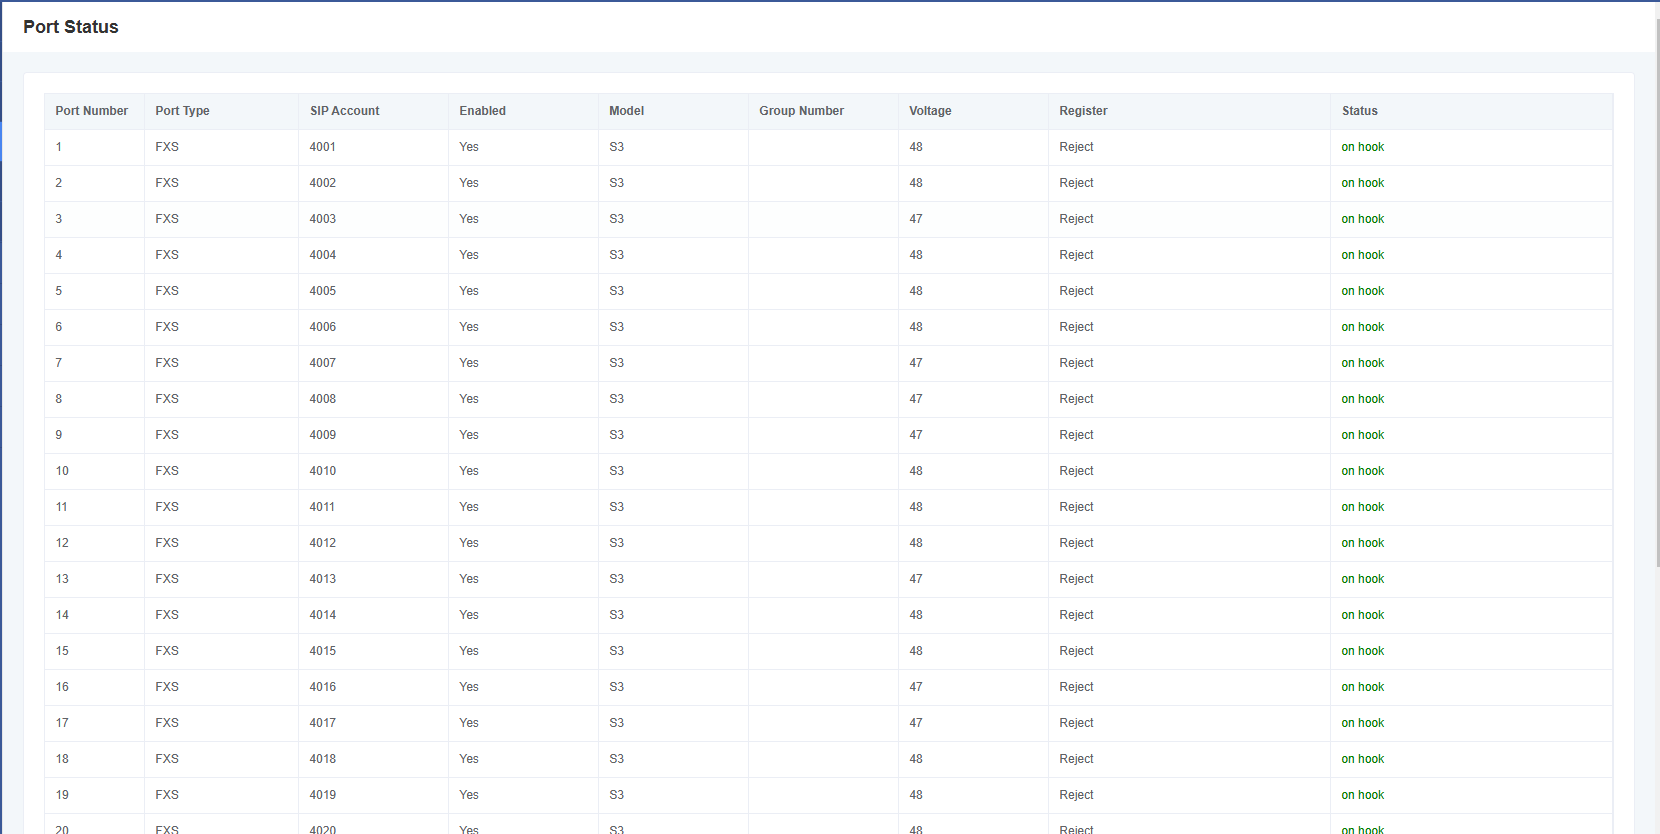Click the Port Number column header
The width and height of the screenshot is (1660, 834).
coord(92,111)
